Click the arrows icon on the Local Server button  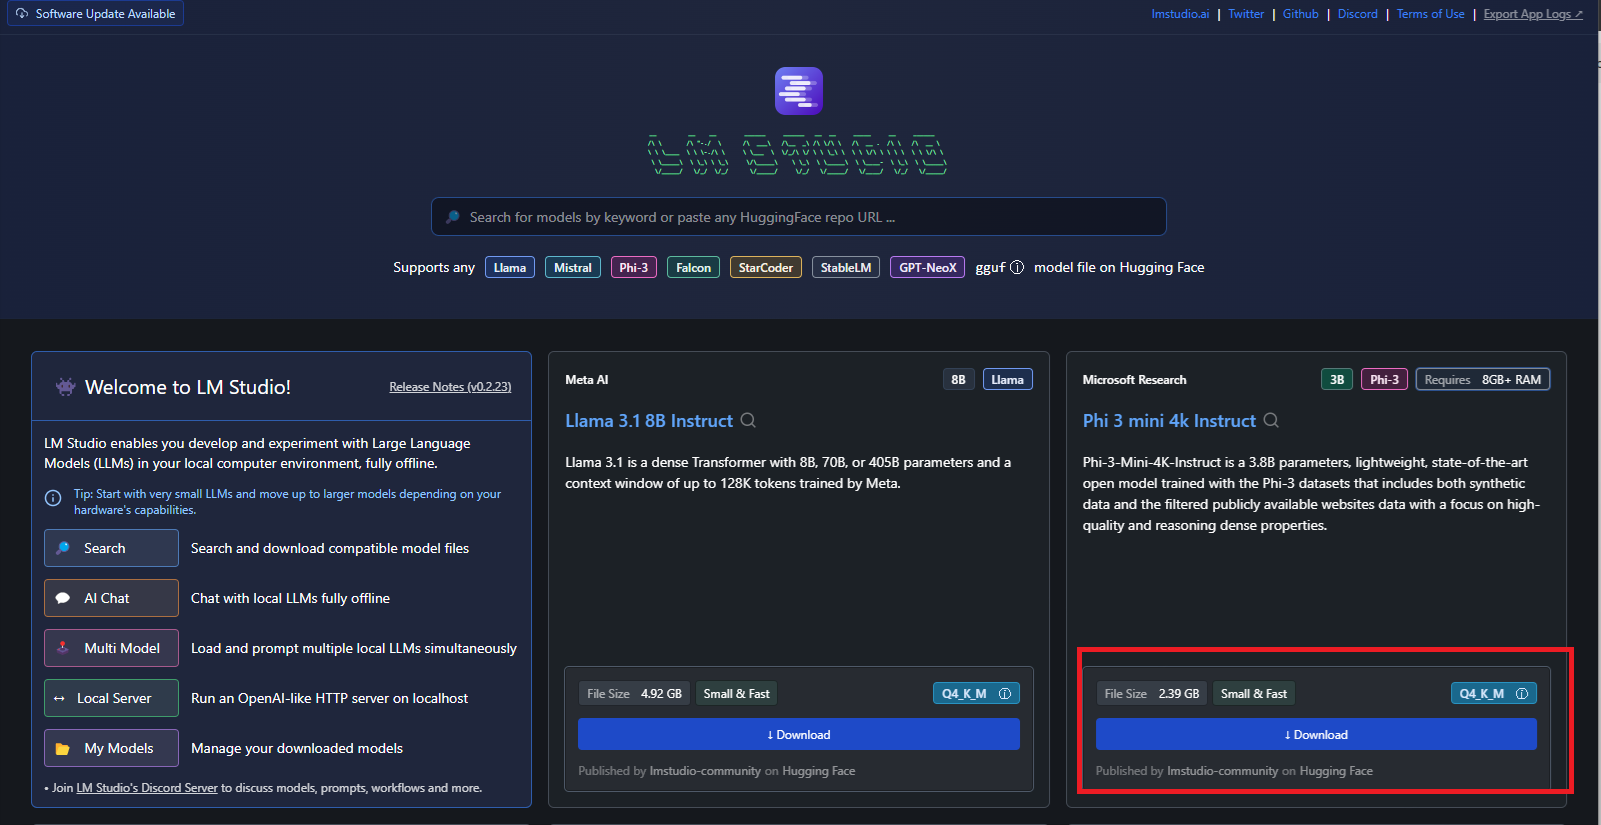(59, 698)
